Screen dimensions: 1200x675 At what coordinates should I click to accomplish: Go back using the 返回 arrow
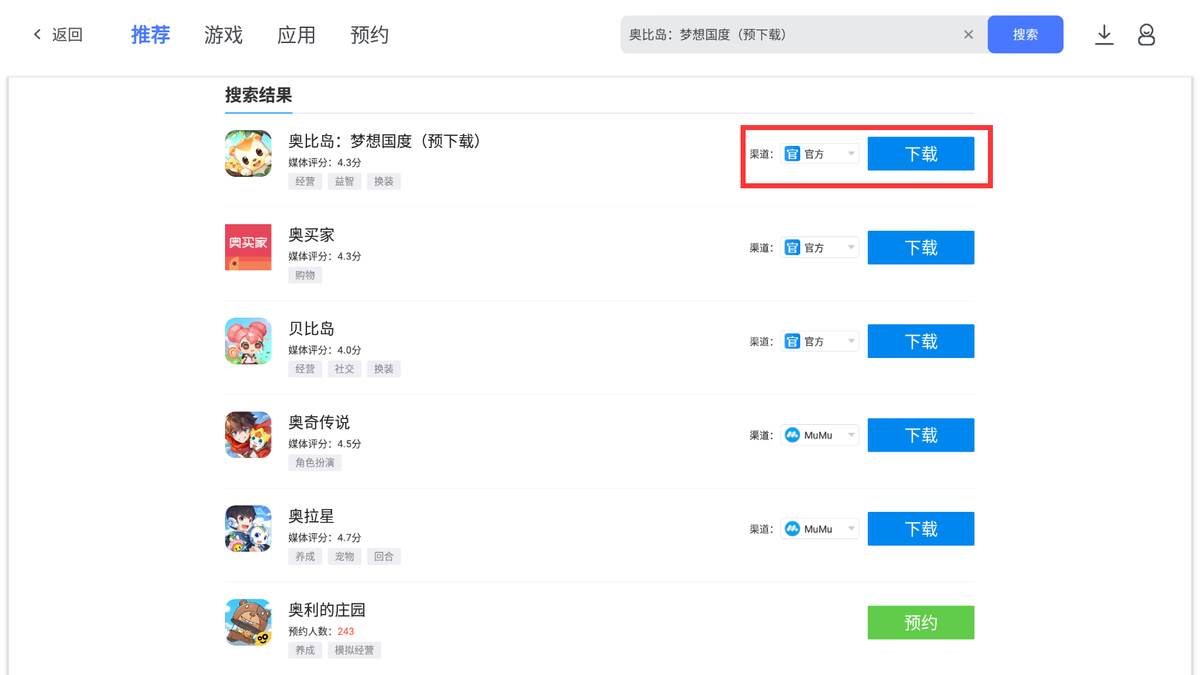58,35
